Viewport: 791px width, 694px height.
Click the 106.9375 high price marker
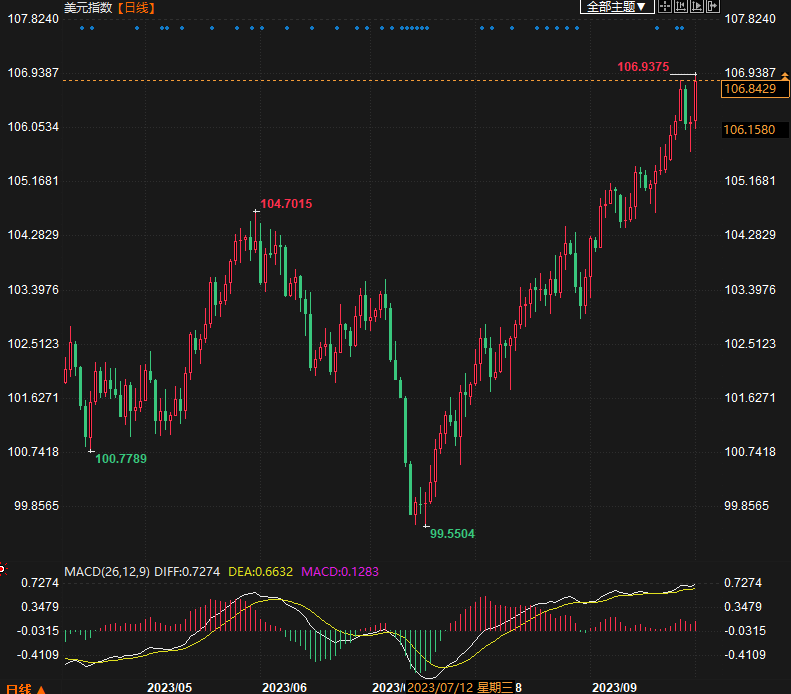tap(642, 66)
